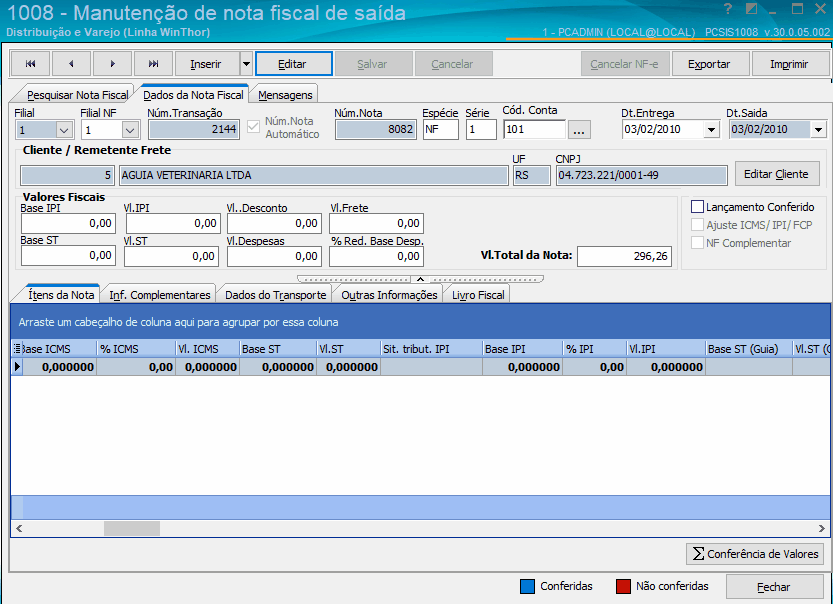Click the grid column chooser icon

[17, 348]
